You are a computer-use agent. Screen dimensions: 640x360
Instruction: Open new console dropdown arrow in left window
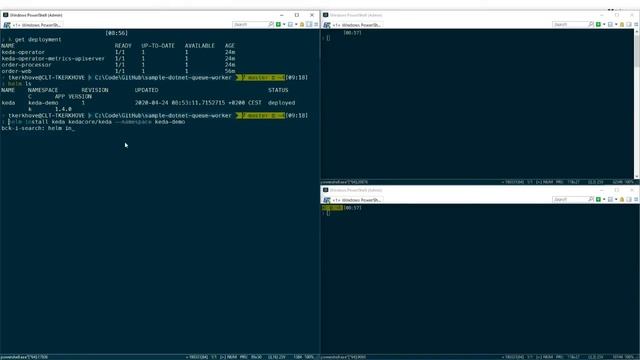click(x=284, y=24)
